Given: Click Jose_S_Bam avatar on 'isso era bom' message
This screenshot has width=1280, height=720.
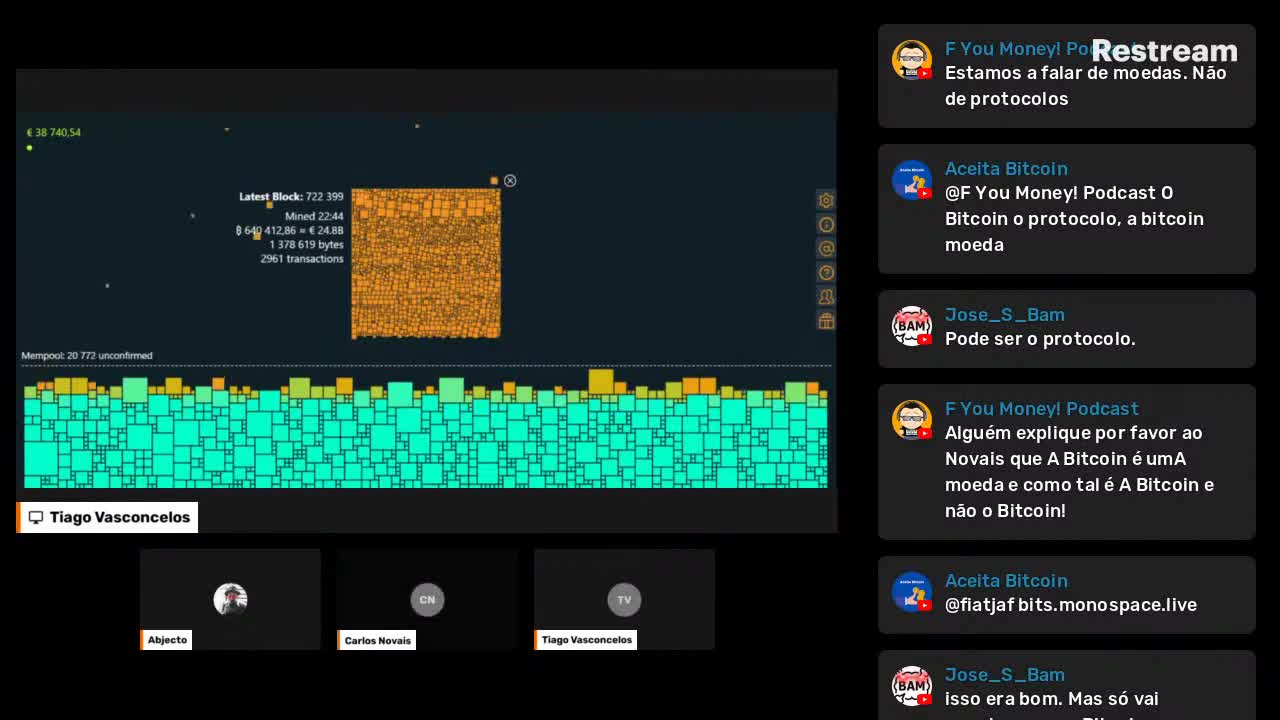Looking at the screenshot, I should click(912, 686).
